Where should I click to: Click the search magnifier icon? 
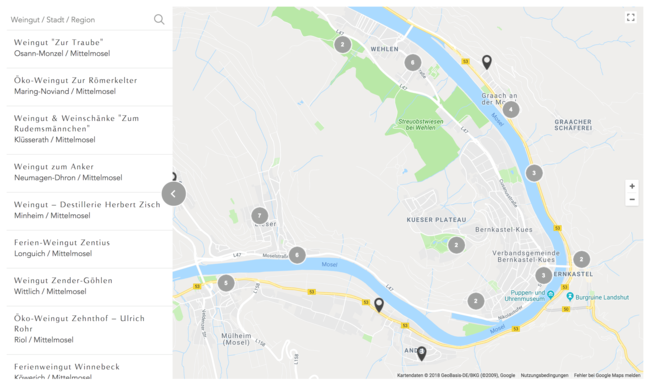coord(159,19)
